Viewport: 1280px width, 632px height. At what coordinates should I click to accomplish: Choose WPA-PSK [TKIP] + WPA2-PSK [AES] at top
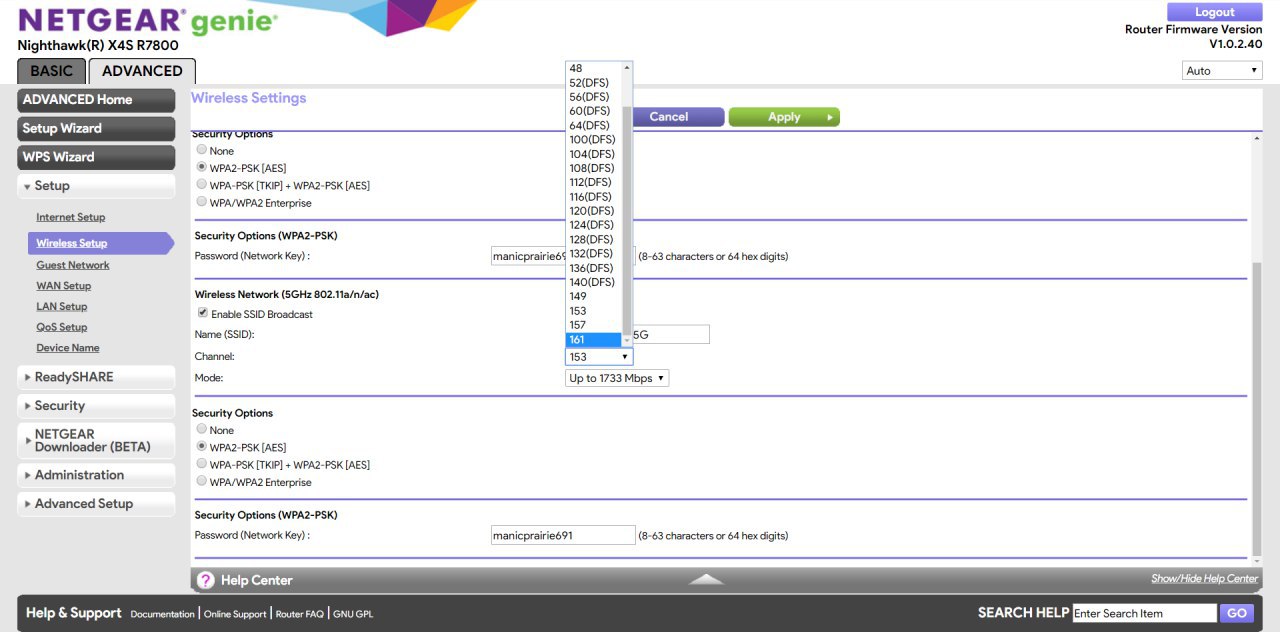point(202,185)
